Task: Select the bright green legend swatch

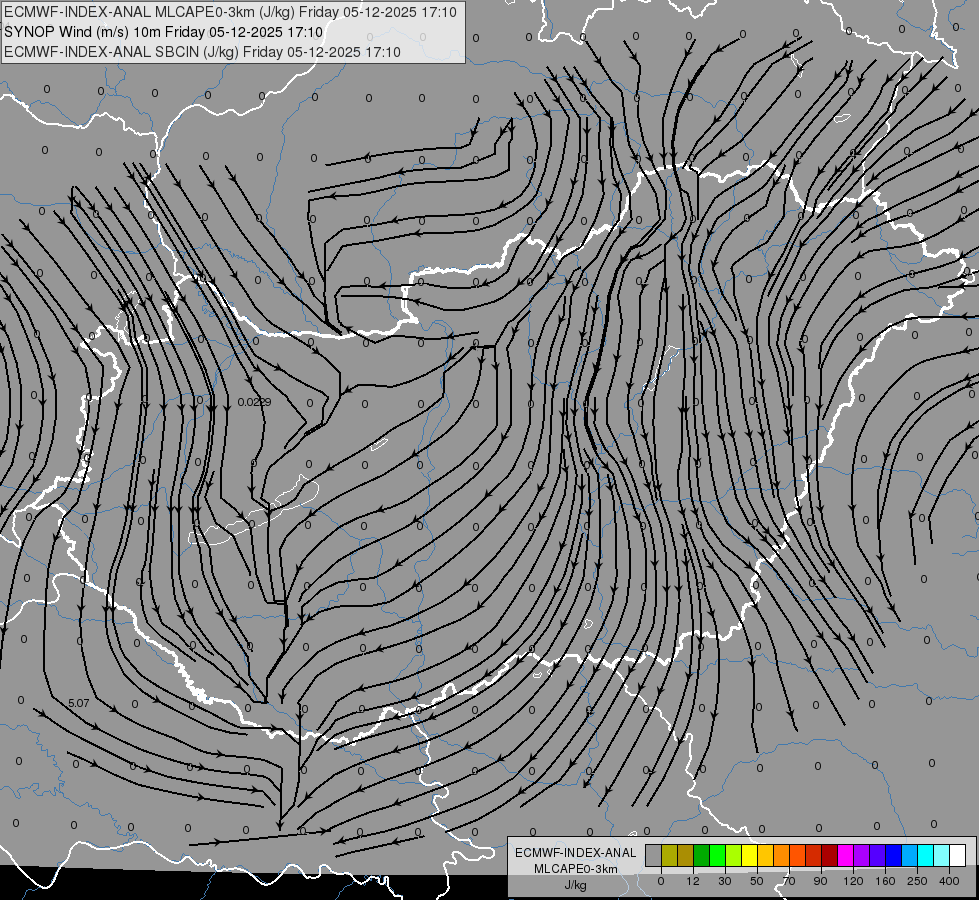Action: coord(718,855)
